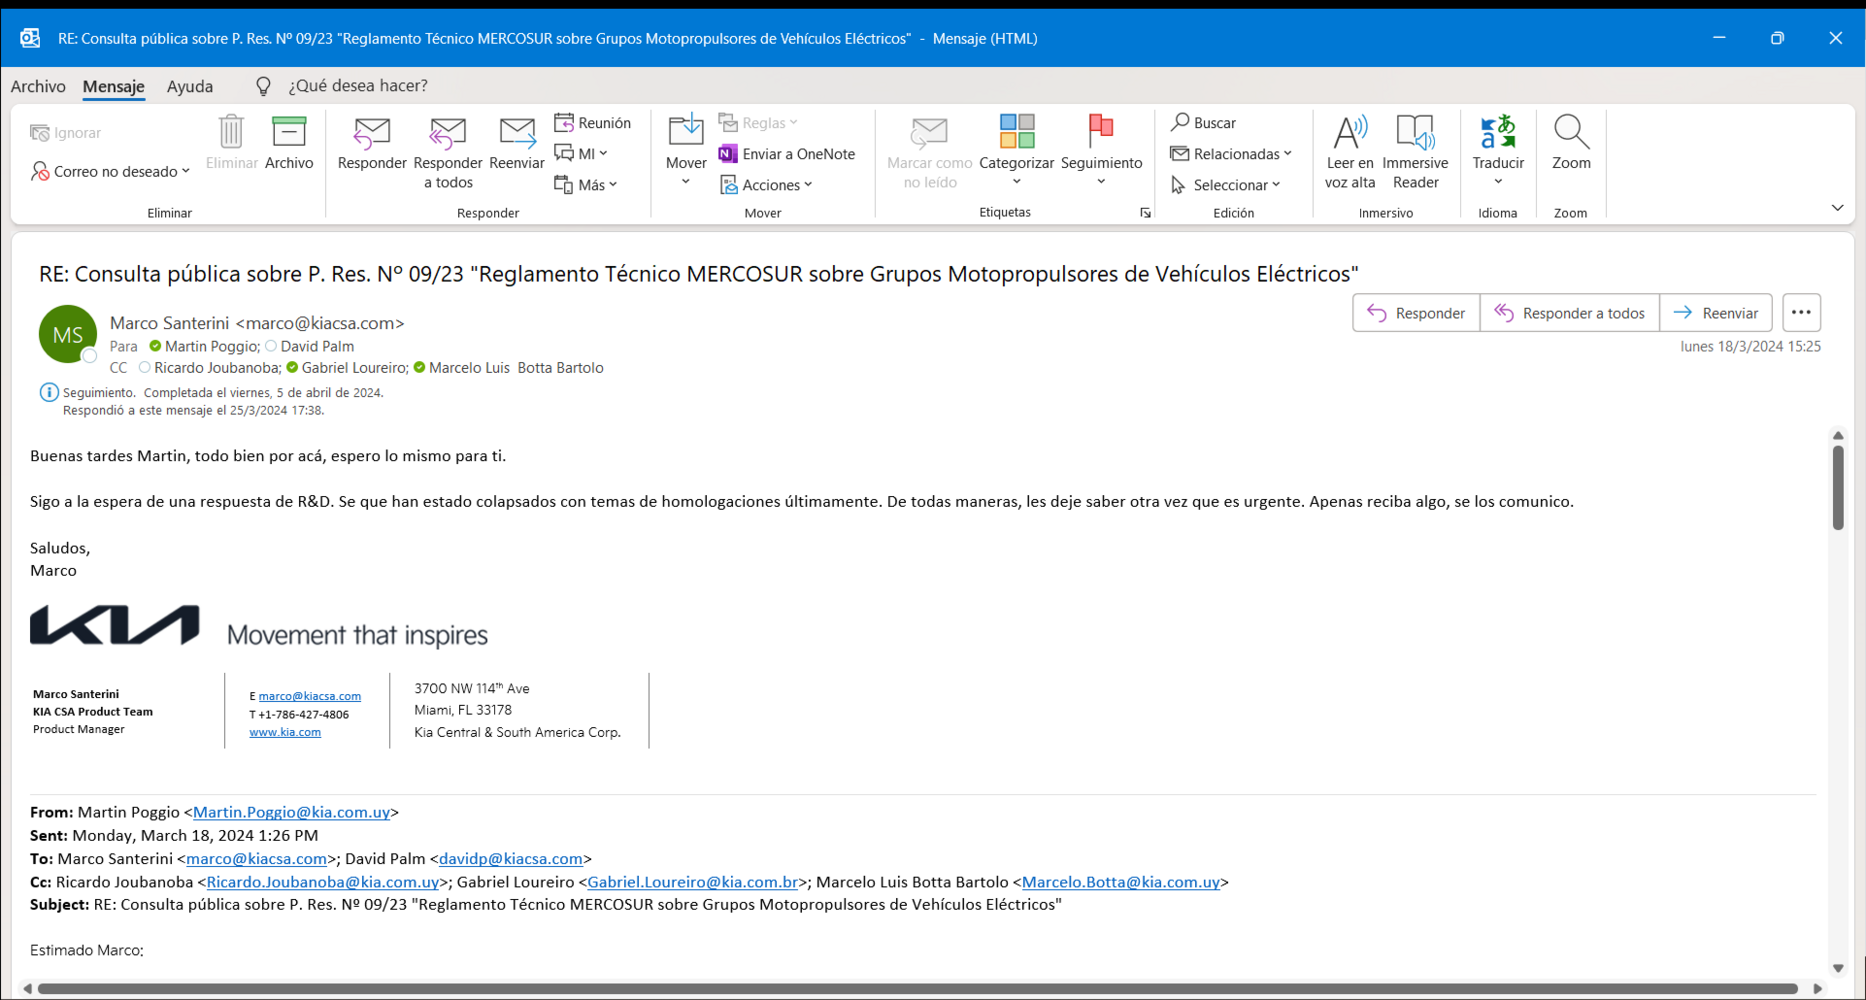
Task: Click the ¿Qué desea hacer? search field
Action: tap(357, 86)
